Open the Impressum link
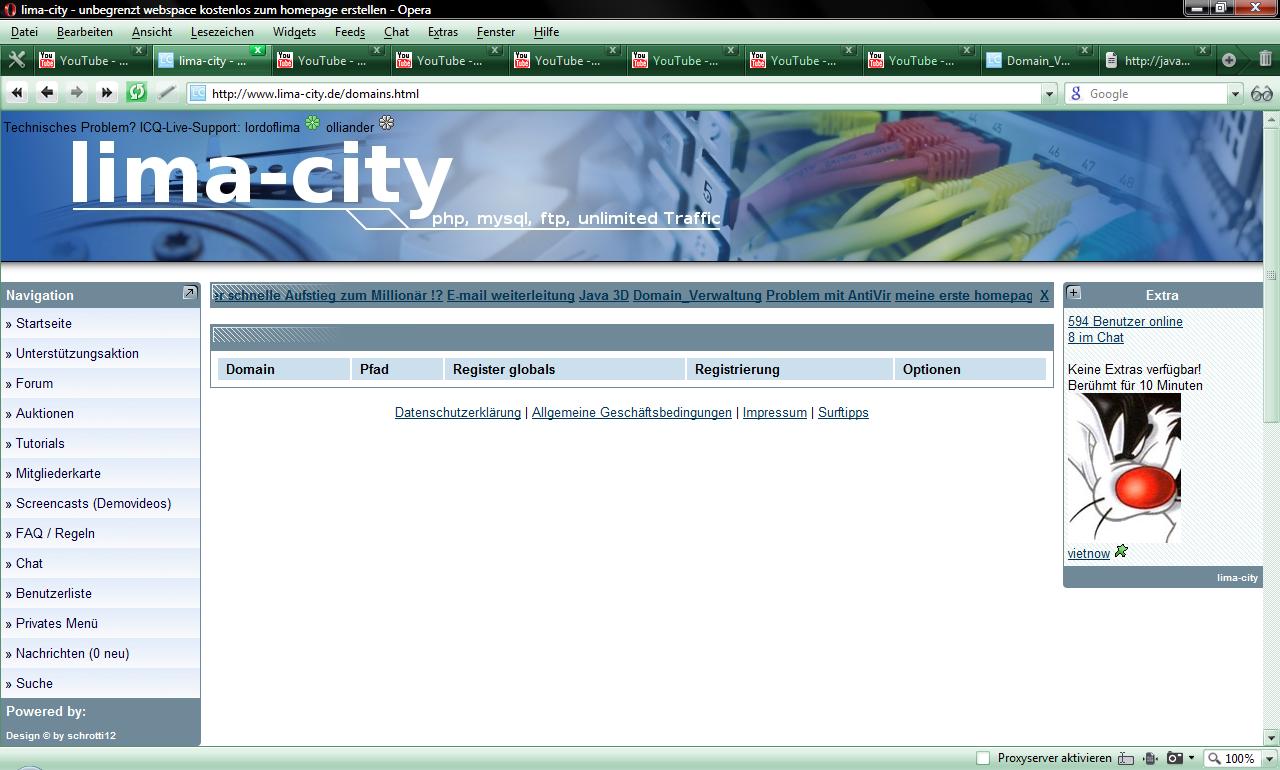Screen dimensions: 1280x770 pyautogui.click(x=775, y=412)
